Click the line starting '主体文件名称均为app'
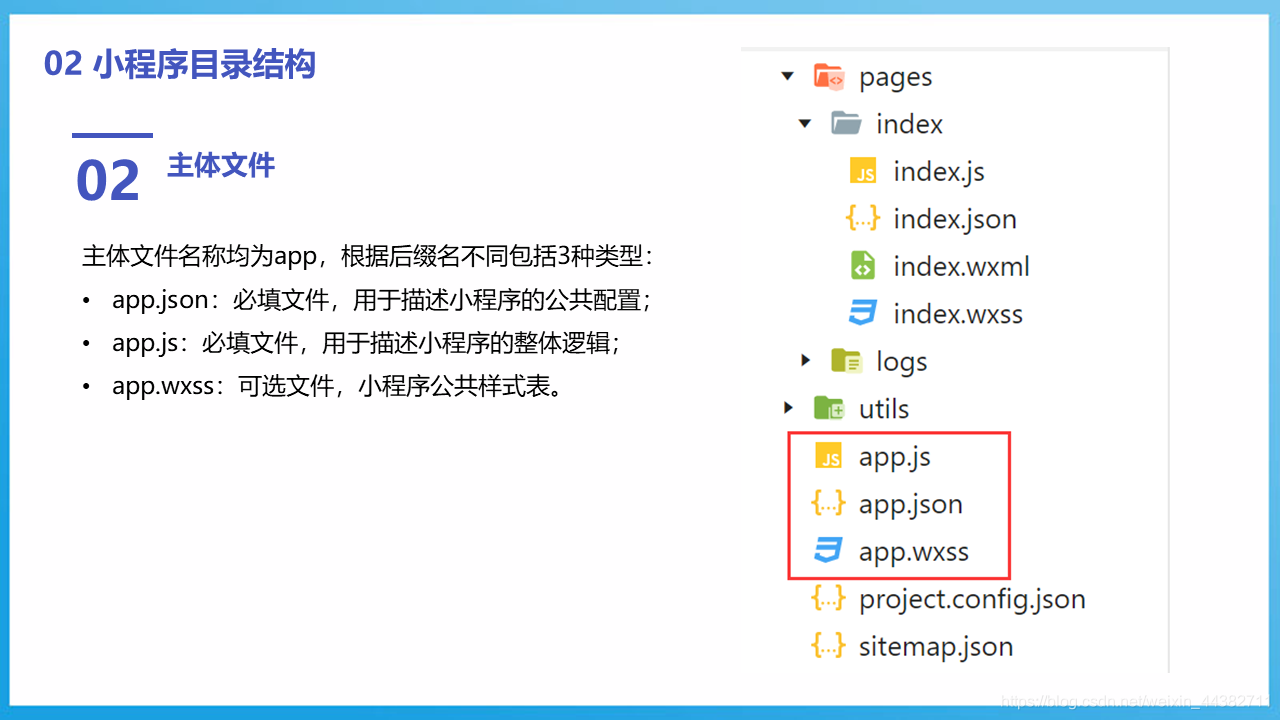This screenshot has height=720, width=1280. click(x=369, y=256)
